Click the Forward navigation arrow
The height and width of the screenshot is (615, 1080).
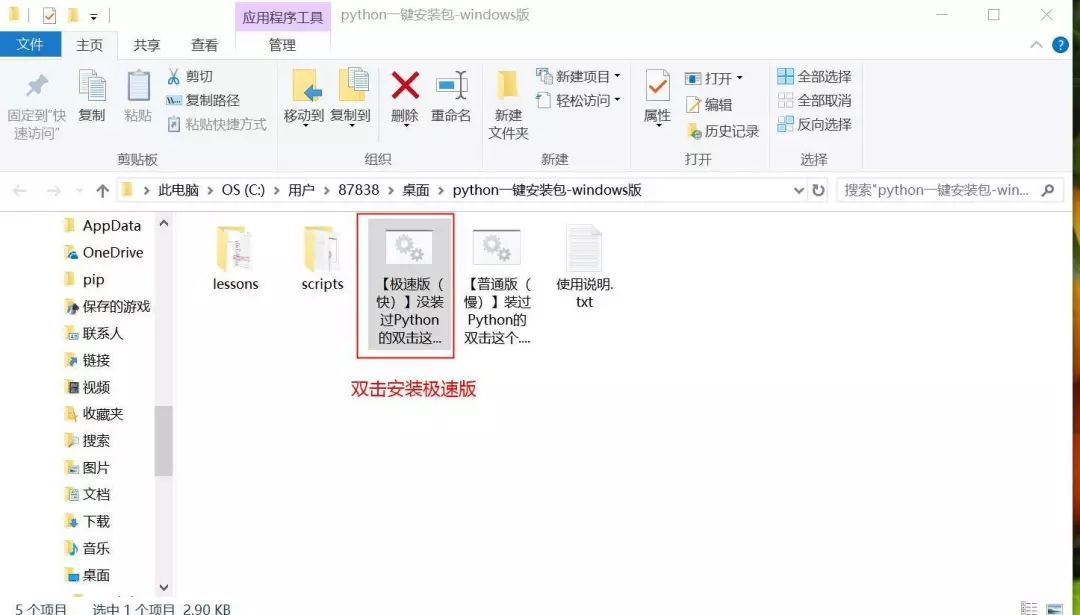pyautogui.click(x=53, y=191)
